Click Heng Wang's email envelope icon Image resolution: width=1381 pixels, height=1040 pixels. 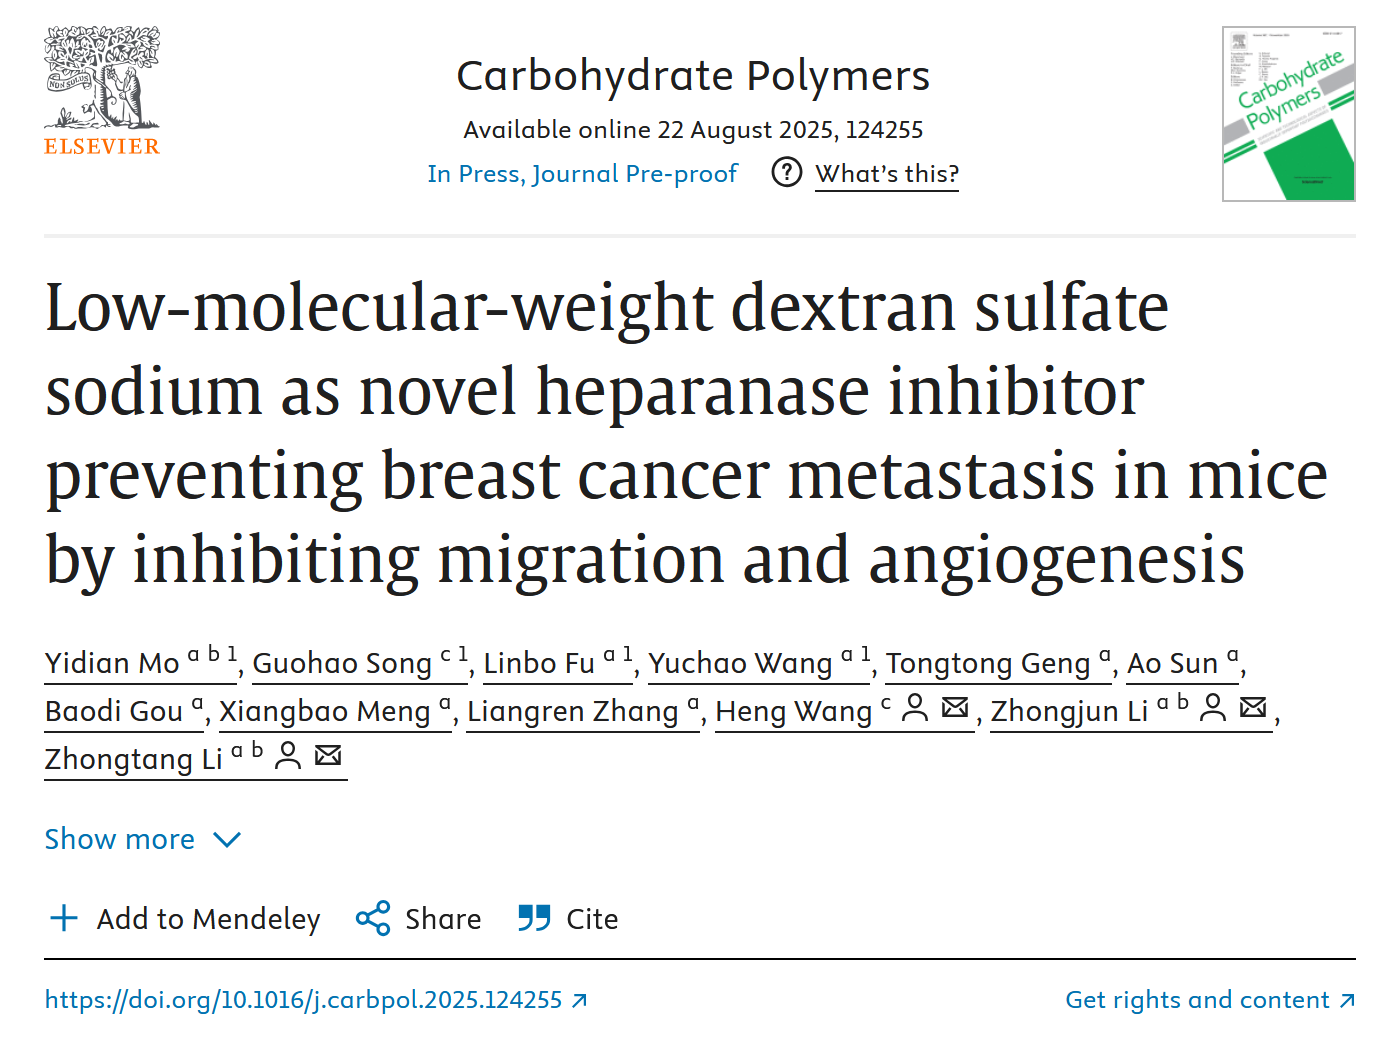click(956, 709)
